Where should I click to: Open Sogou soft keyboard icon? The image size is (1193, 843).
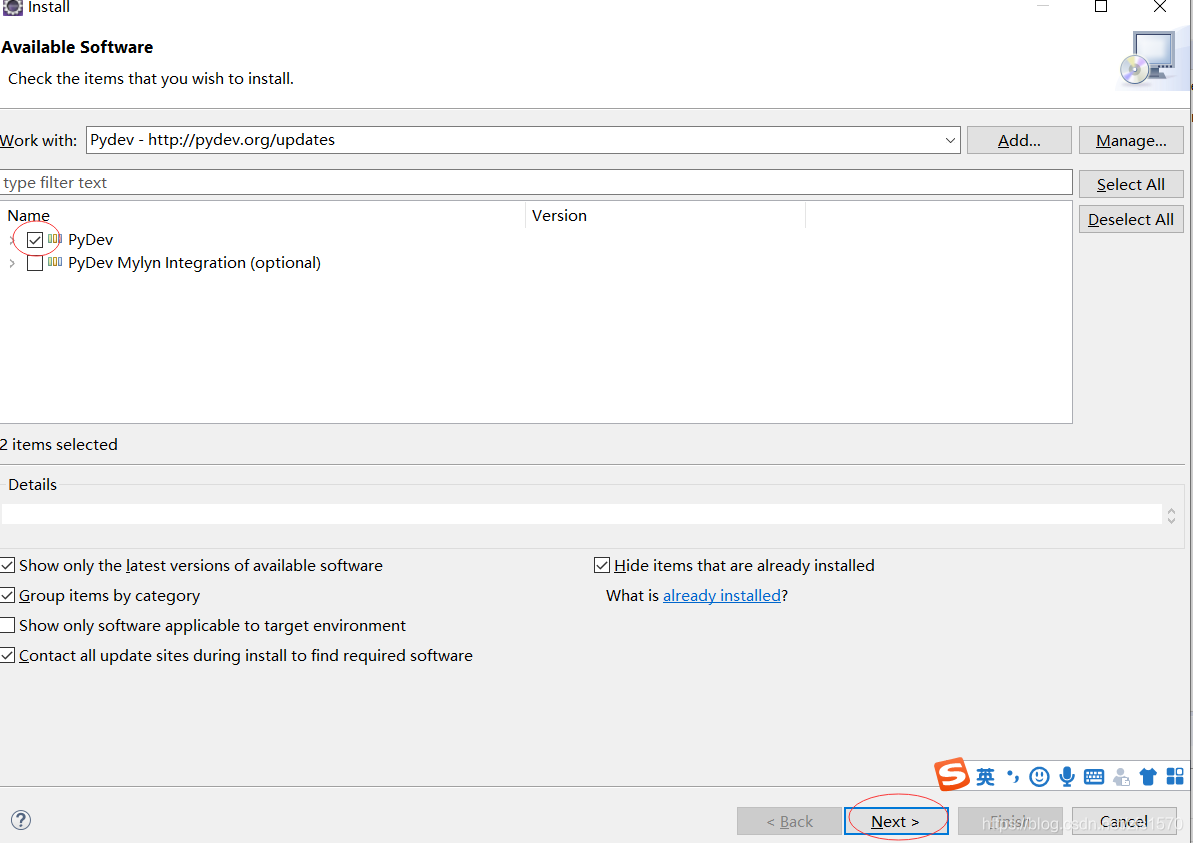1093,777
